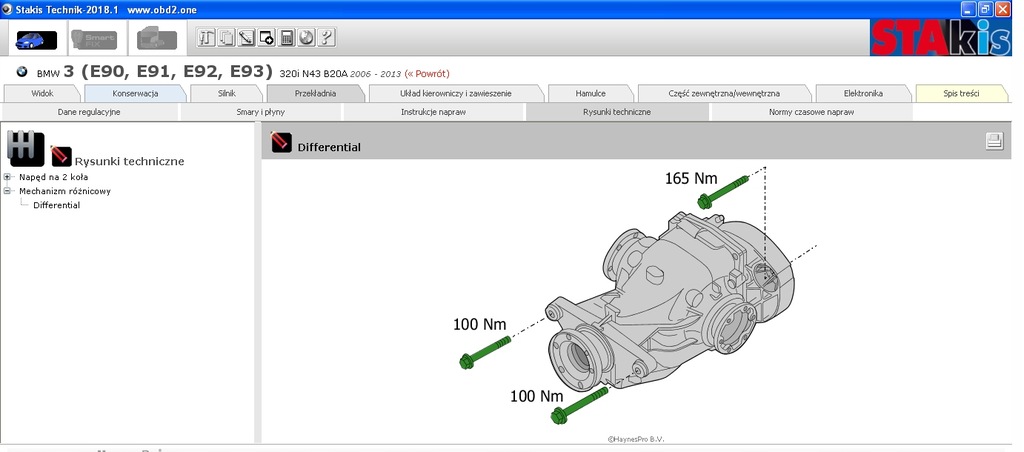Screen dimensions: 1024x452
Task: Click the print icon in Differential header
Action: click(x=994, y=141)
